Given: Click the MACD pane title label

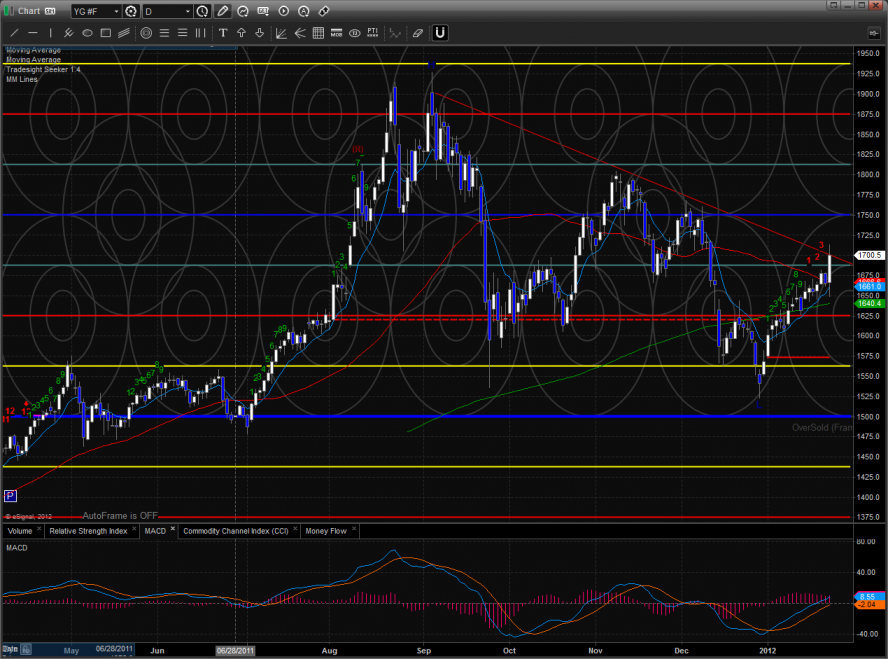Looking at the screenshot, I should pyautogui.click(x=17, y=548).
